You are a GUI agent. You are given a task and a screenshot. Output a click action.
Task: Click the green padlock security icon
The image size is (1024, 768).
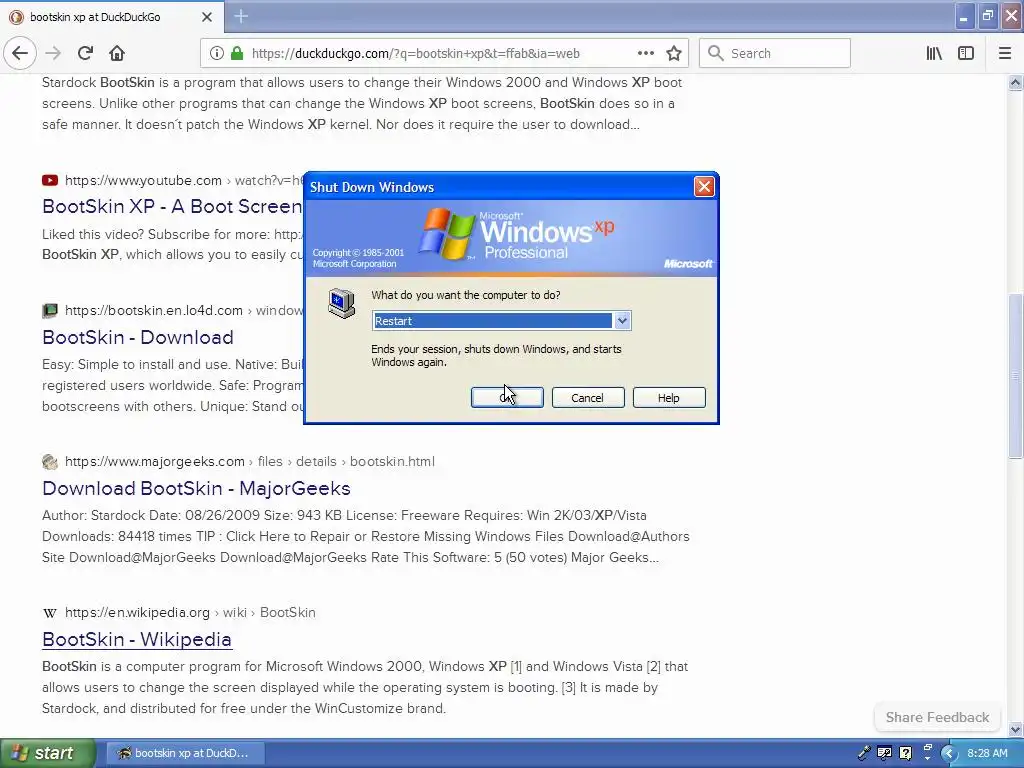pyautogui.click(x=237, y=54)
